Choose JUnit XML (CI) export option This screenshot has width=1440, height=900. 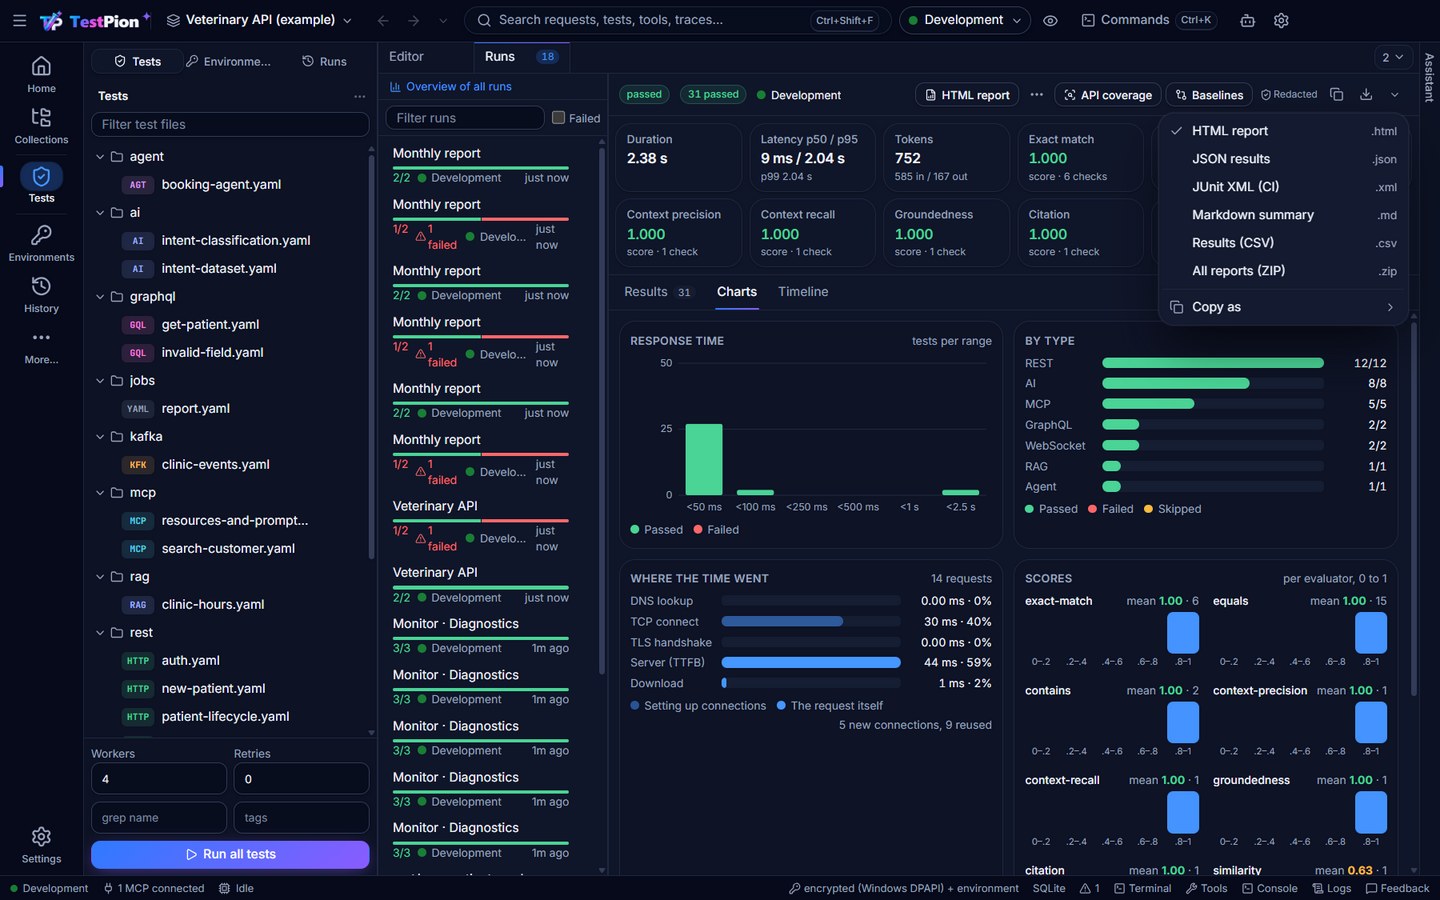pos(1283,187)
